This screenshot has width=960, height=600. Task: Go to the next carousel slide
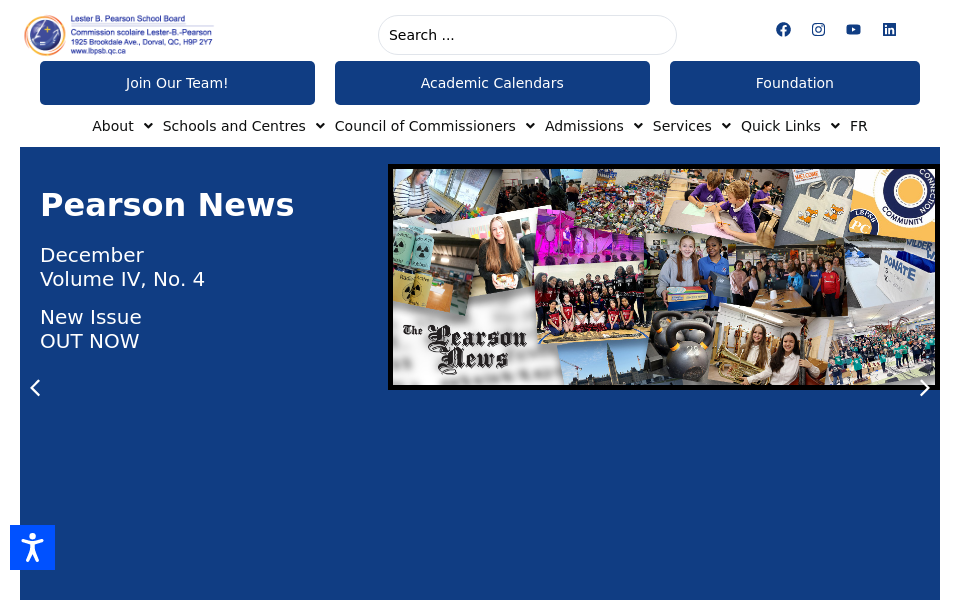(x=924, y=387)
